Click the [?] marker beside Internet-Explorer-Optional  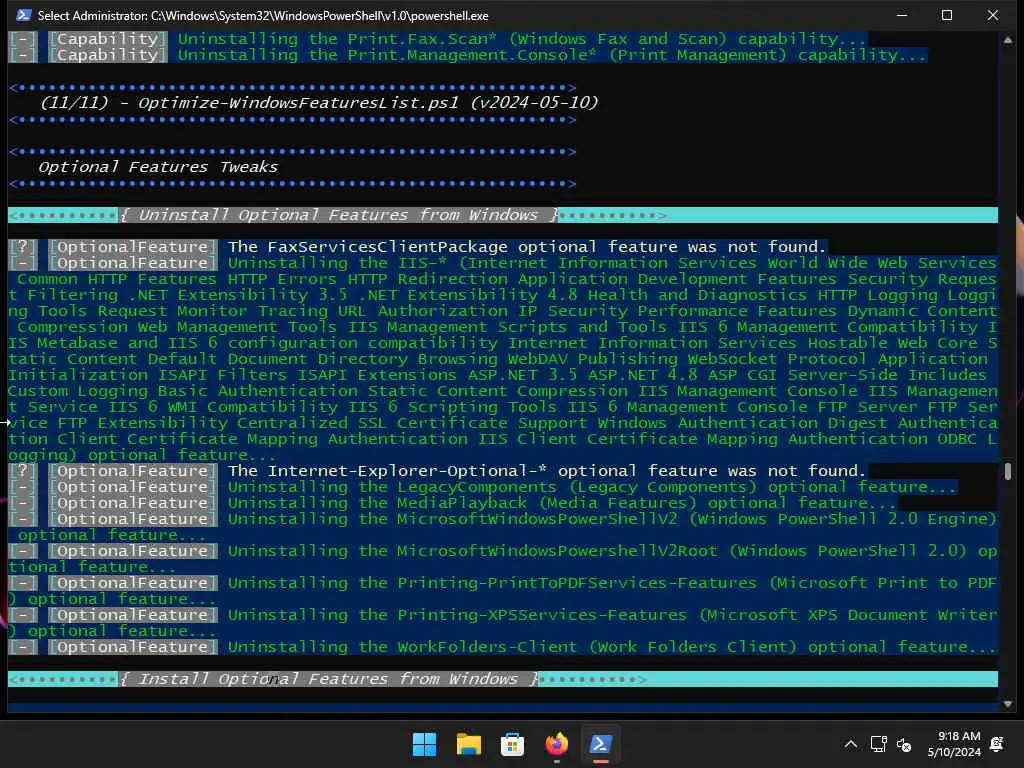(23, 471)
